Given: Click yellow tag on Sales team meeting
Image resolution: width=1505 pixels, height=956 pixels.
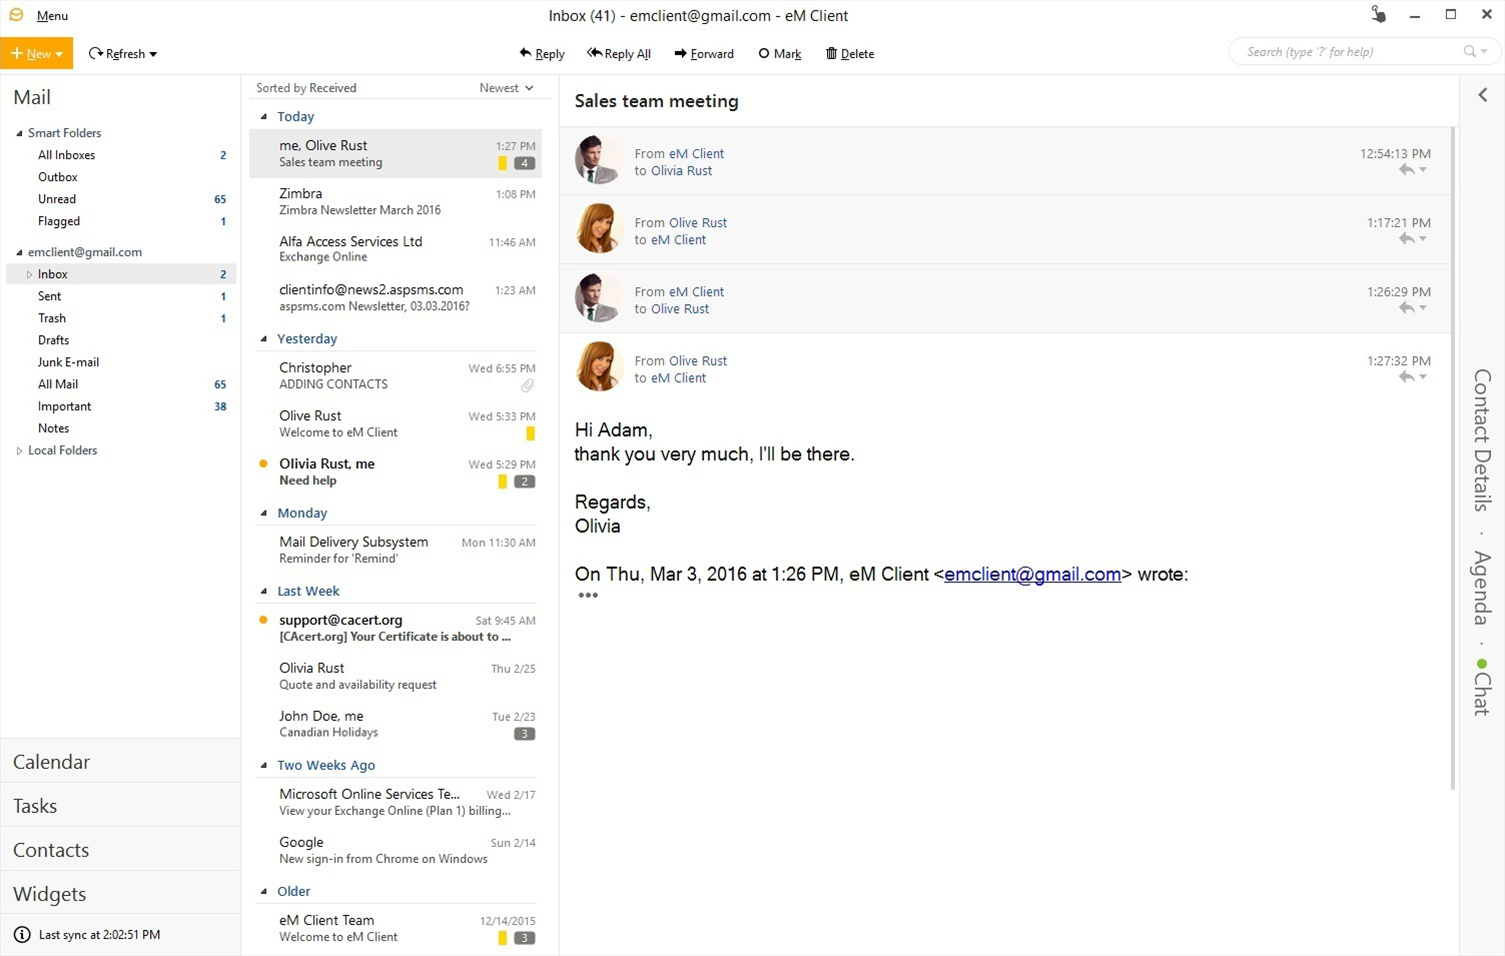Looking at the screenshot, I should 502,163.
